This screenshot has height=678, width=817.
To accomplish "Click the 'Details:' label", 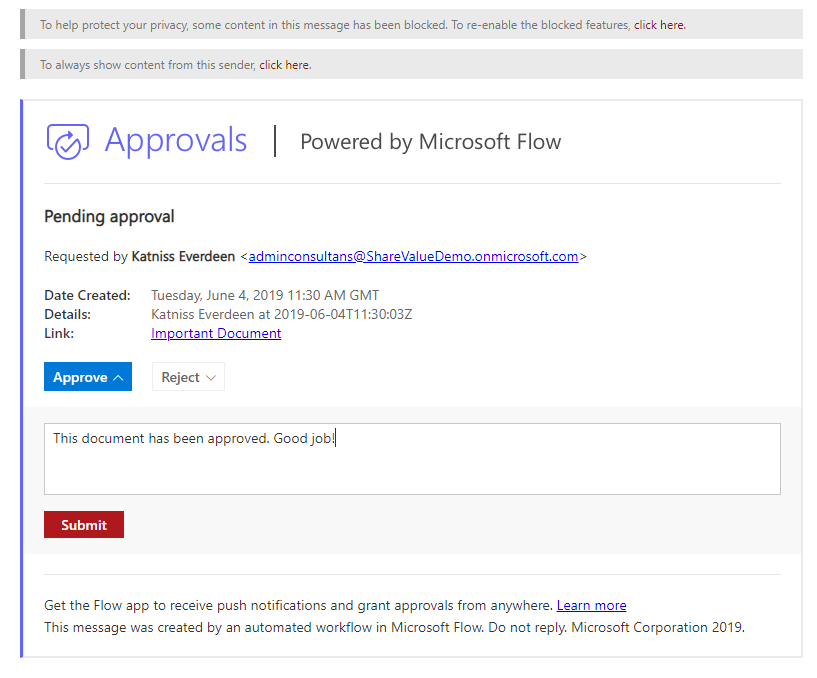I will coord(67,314).
